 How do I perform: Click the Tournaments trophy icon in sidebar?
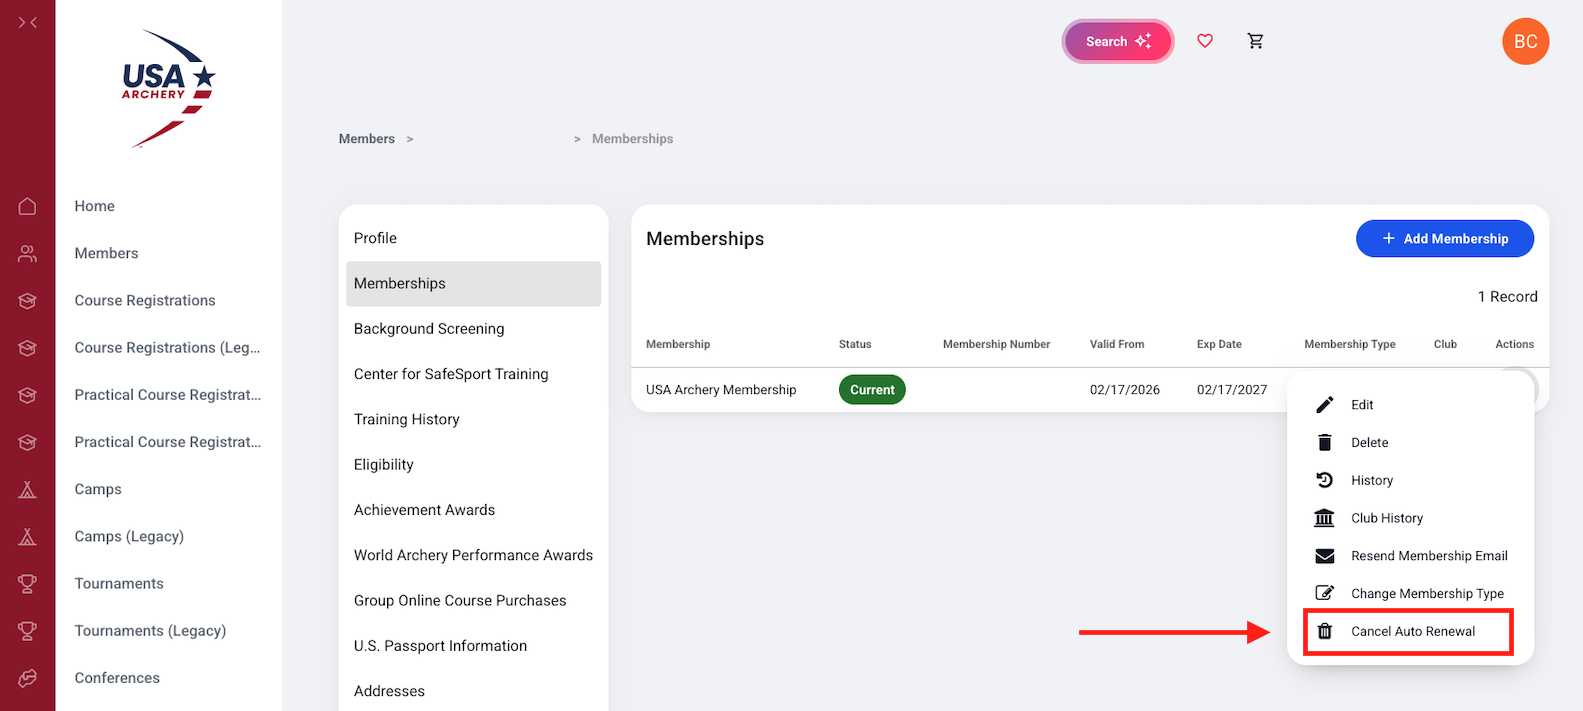tap(27, 584)
